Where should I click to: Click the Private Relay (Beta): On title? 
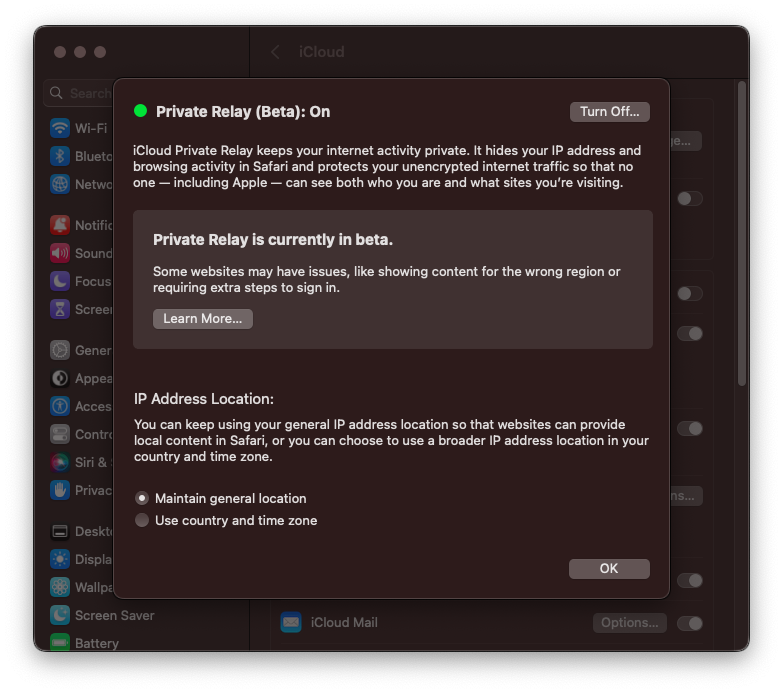click(243, 112)
